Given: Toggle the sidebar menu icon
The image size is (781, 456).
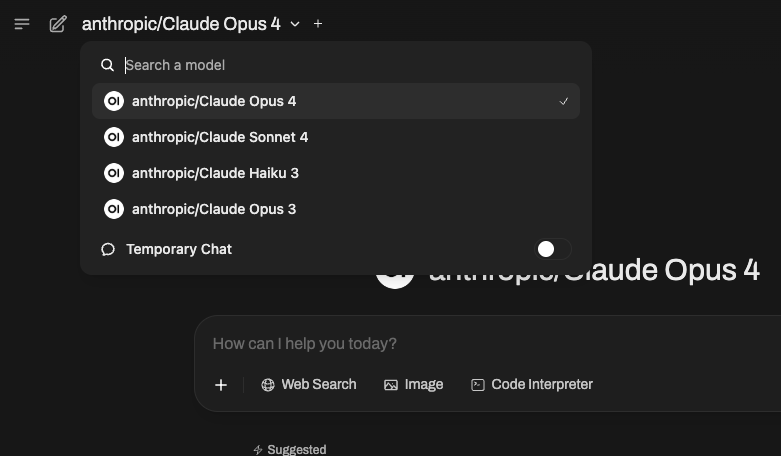Looking at the screenshot, I should coord(22,24).
